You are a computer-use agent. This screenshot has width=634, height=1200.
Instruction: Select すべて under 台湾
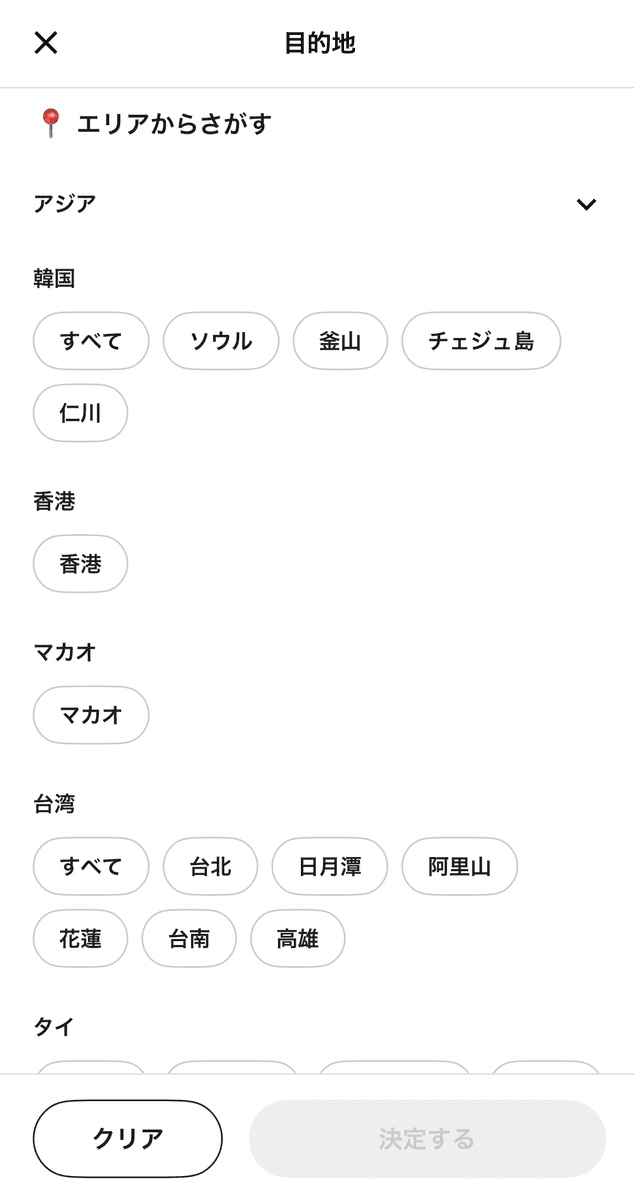click(x=90, y=866)
